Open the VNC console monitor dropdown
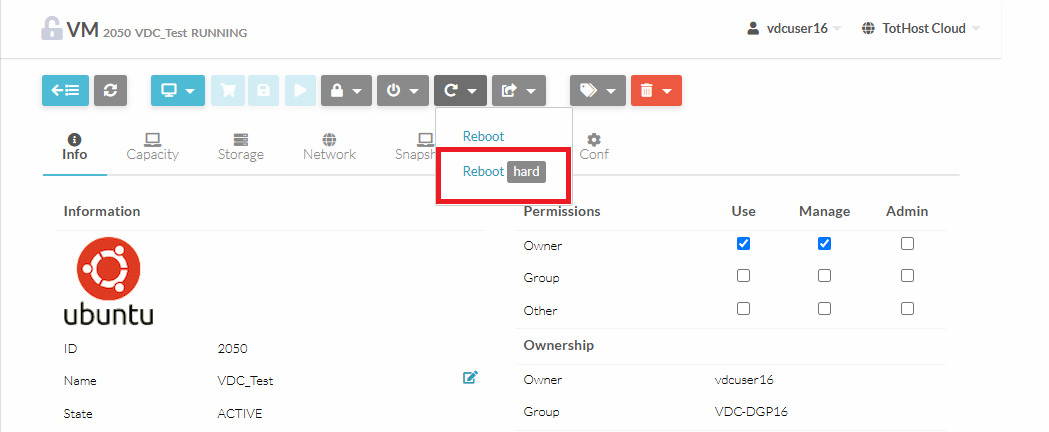 (x=178, y=90)
